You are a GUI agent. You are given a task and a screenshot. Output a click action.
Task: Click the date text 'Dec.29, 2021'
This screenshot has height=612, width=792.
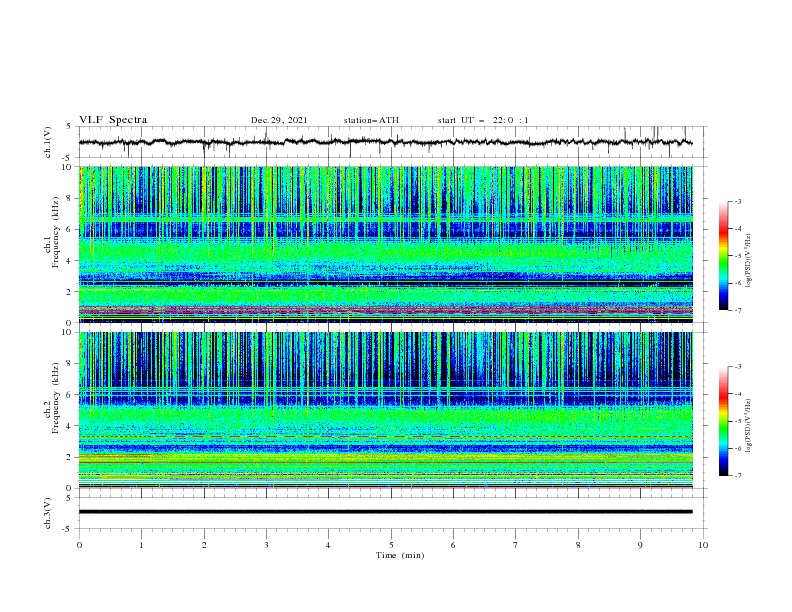[279, 120]
